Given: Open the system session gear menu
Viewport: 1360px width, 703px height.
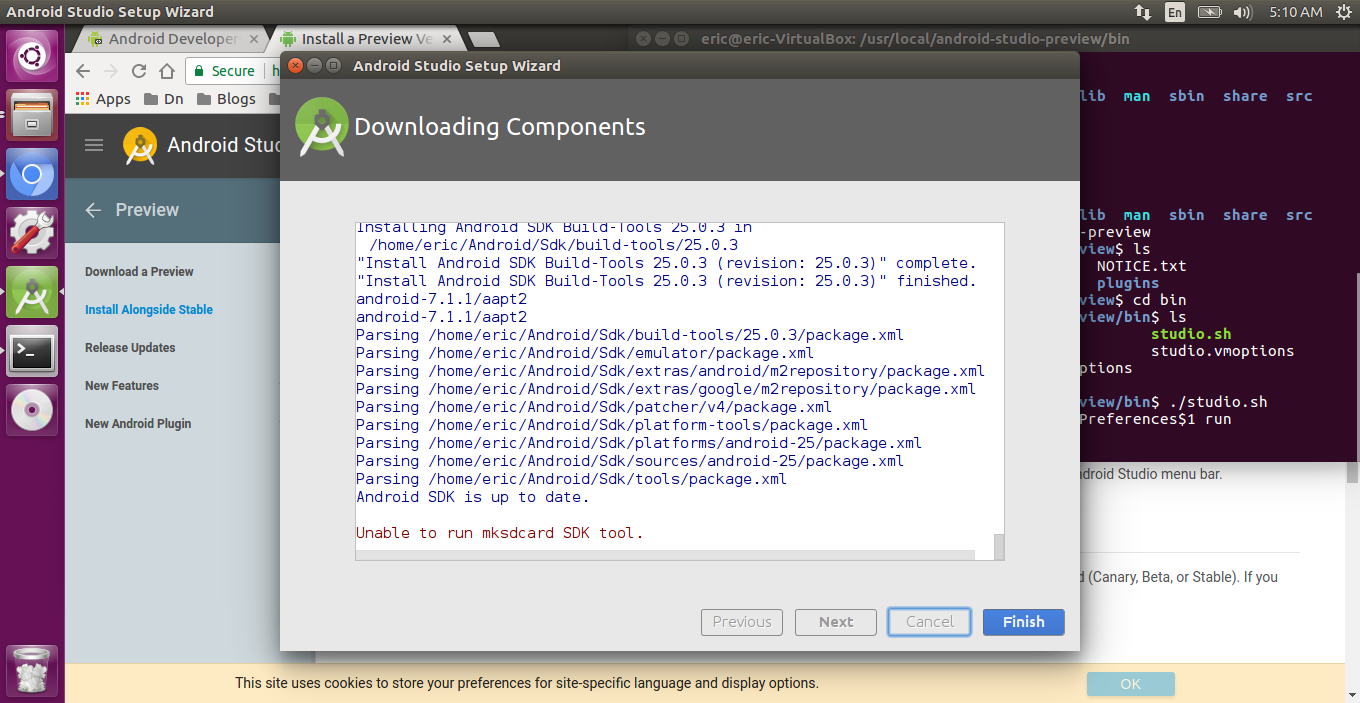Looking at the screenshot, I should click(x=1342, y=12).
